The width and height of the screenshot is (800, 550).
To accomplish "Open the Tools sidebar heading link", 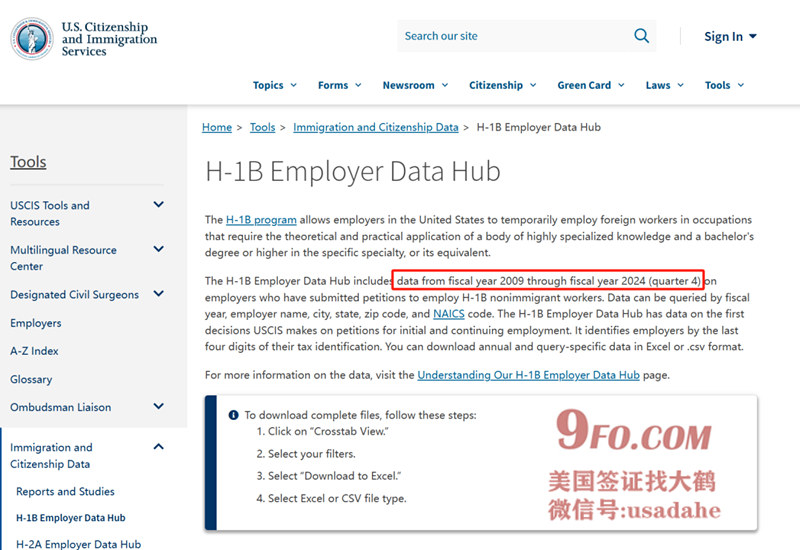I will [28, 162].
